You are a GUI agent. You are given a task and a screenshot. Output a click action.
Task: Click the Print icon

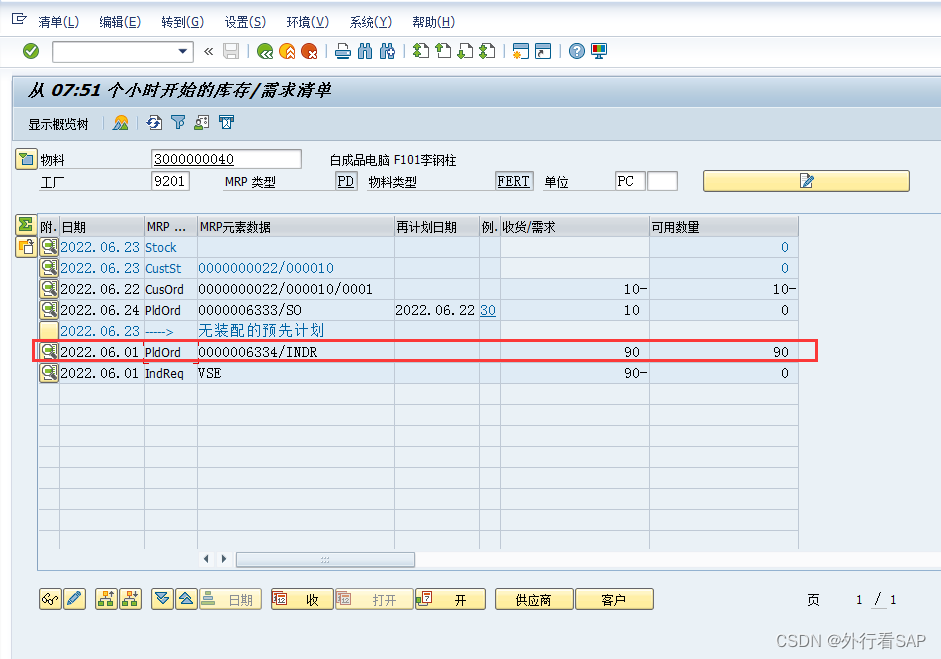pyautogui.click(x=343, y=52)
